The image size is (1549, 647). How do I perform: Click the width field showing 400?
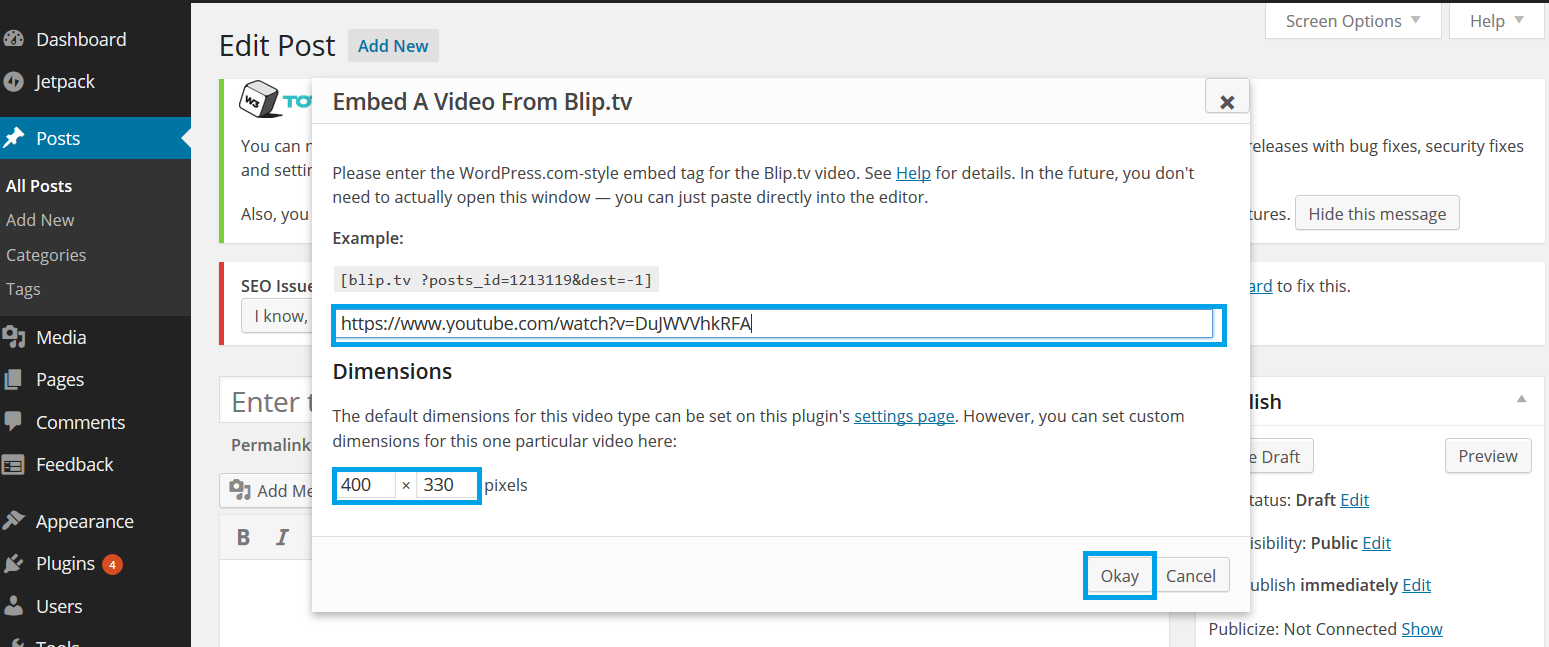366,485
